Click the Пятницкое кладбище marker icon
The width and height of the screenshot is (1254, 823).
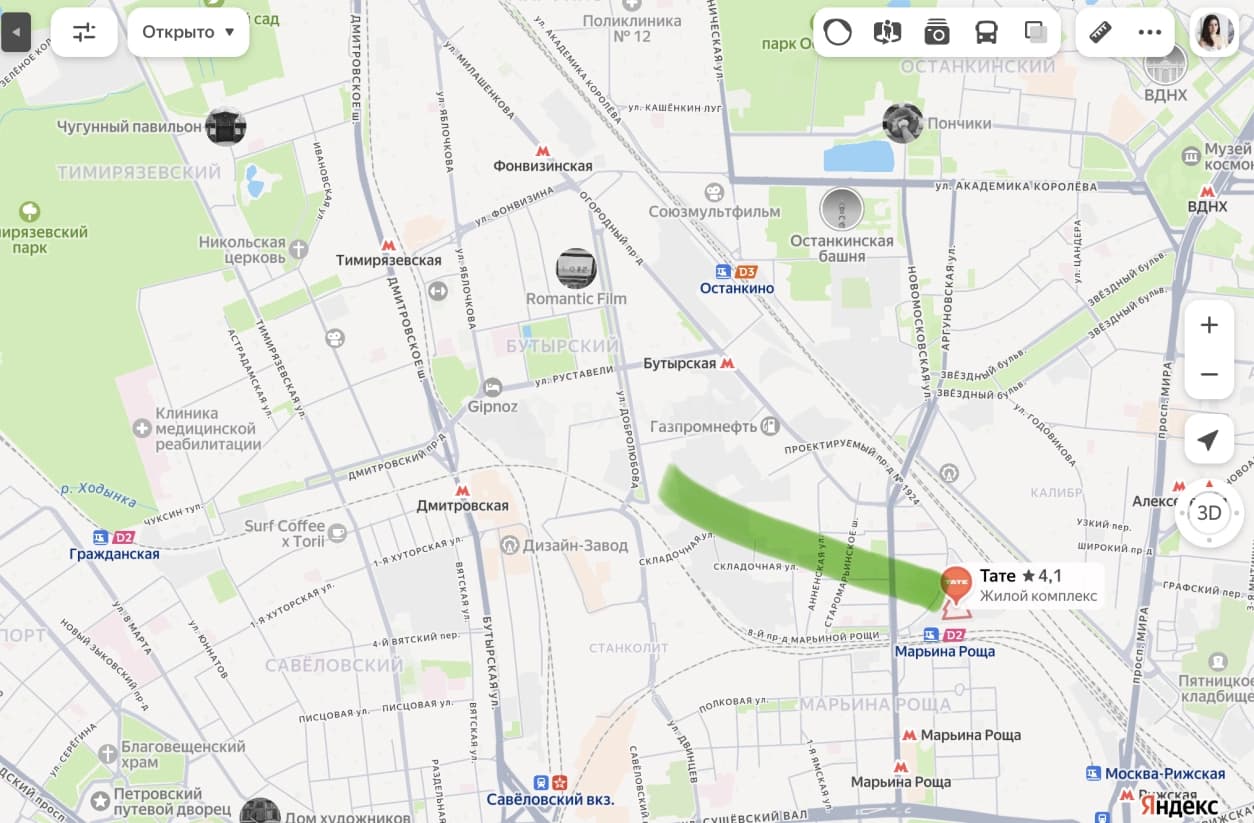(1217, 662)
